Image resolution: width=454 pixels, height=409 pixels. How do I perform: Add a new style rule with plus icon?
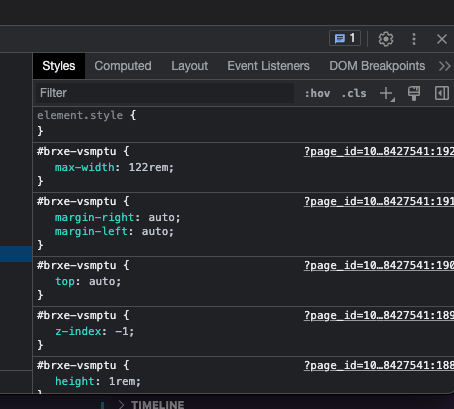pyautogui.click(x=387, y=94)
